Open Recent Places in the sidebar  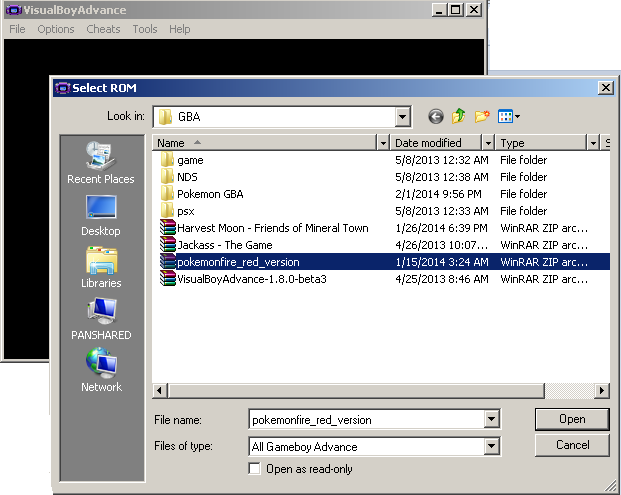[101, 163]
